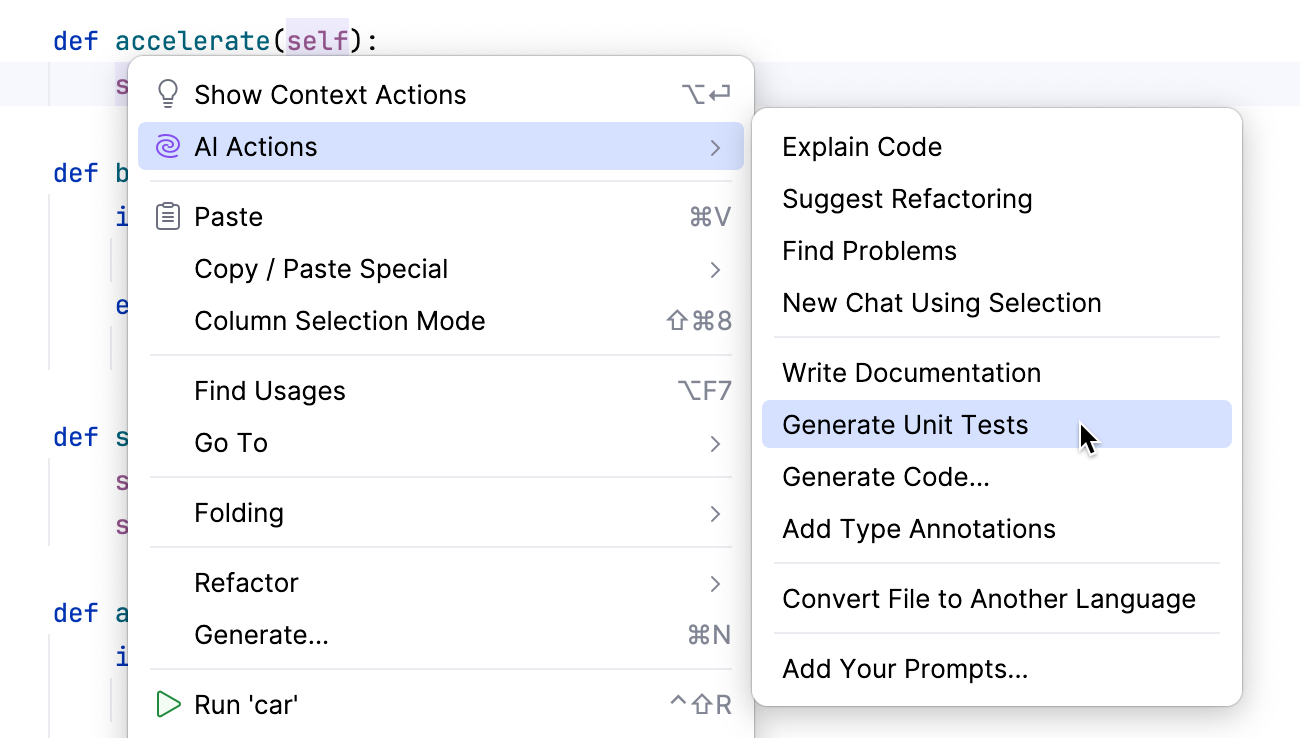The image size is (1300, 738).
Task: Open the AI Actions submenu arrow
Action: click(716, 146)
